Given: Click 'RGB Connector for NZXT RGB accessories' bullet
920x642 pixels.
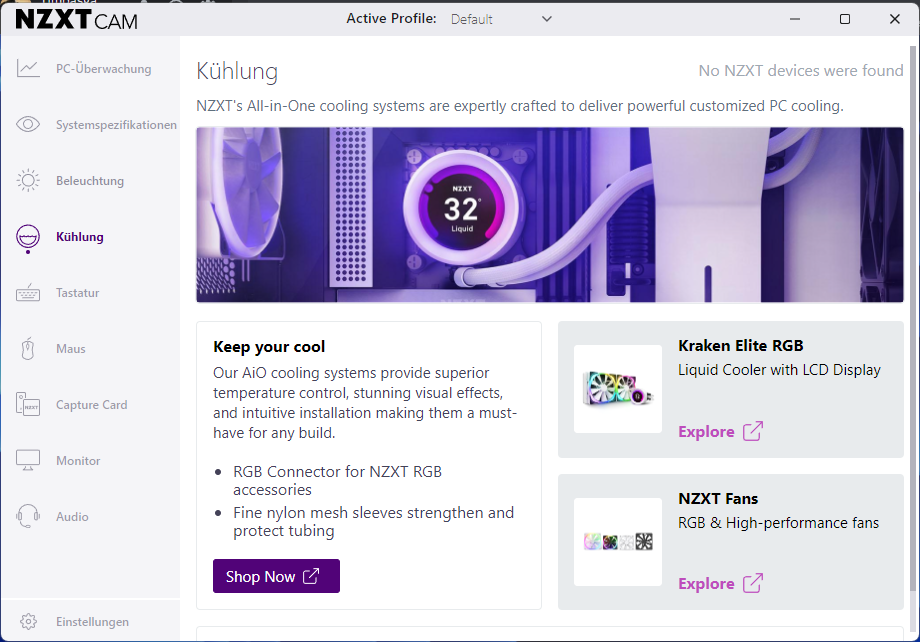Looking at the screenshot, I should 337,481.
